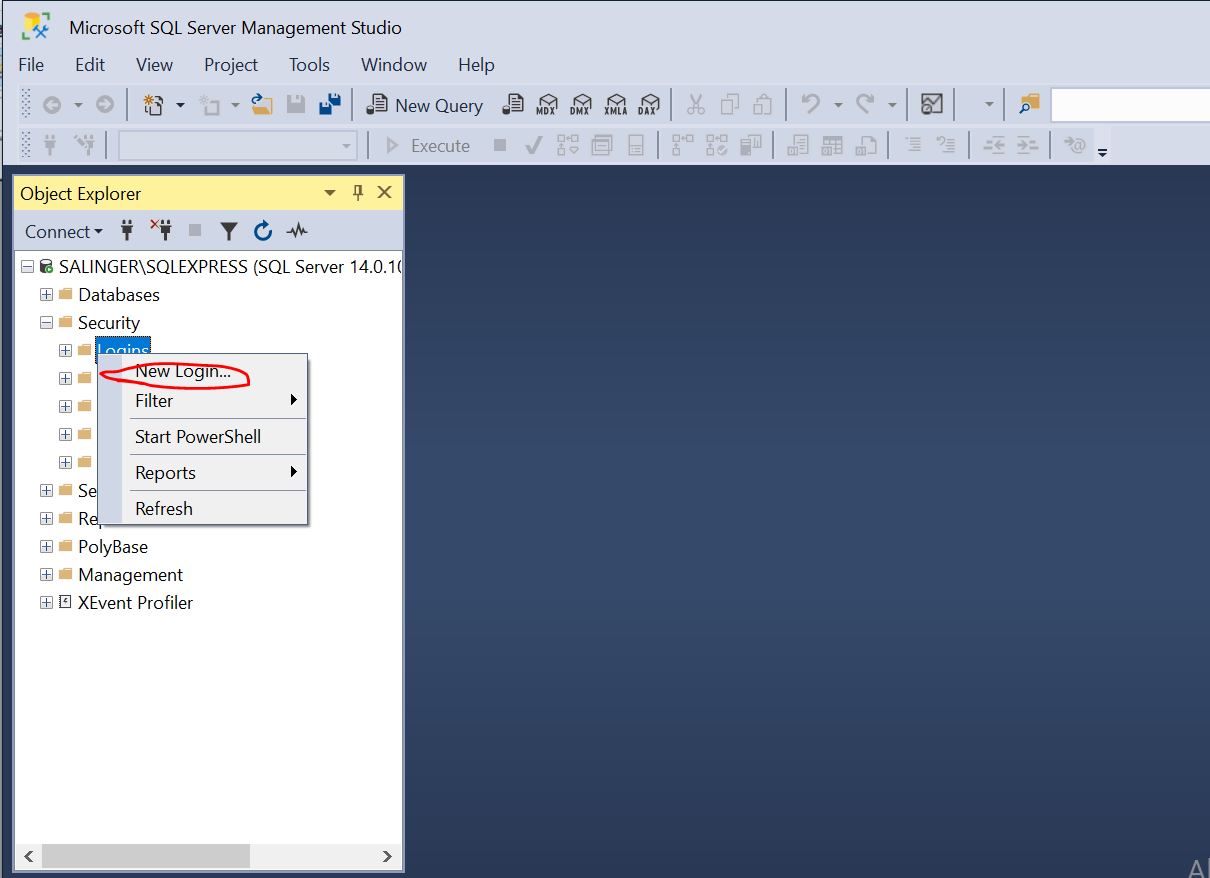
Task: Click the Paste toolbar icon
Action: tap(763, 105)
